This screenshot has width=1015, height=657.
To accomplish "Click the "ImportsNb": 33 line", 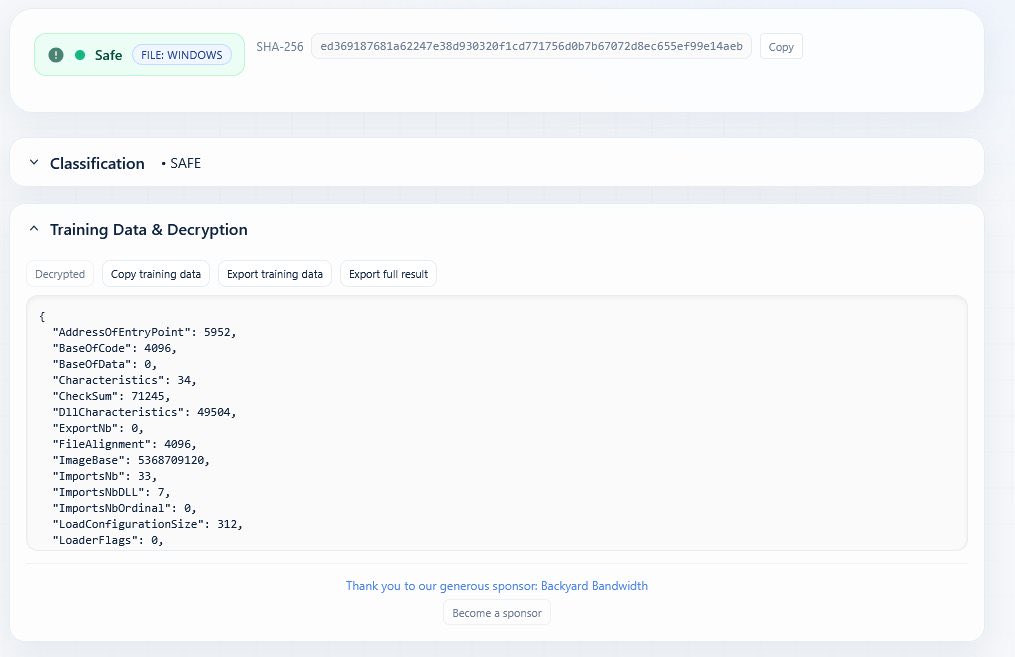I will pyautogui.click(x=105, y=476).
